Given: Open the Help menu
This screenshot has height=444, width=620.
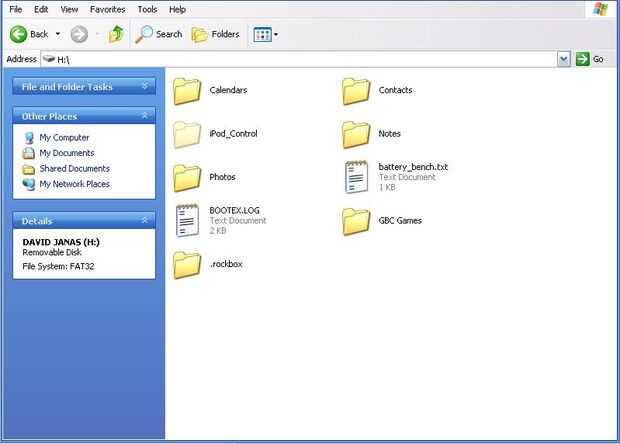Looking at the screenshot, I should pyautogui.click(x=178, y=9).
